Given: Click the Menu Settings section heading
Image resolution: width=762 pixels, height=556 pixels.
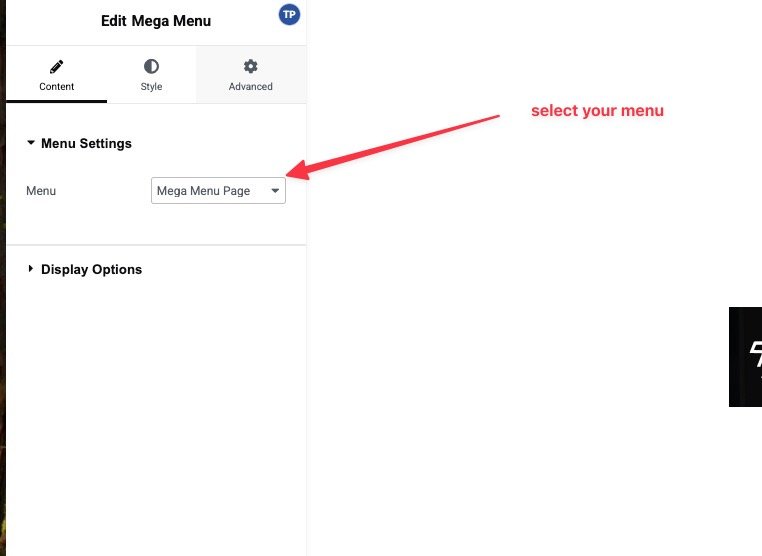Looking at the screenshot, I should pos(86,143).
